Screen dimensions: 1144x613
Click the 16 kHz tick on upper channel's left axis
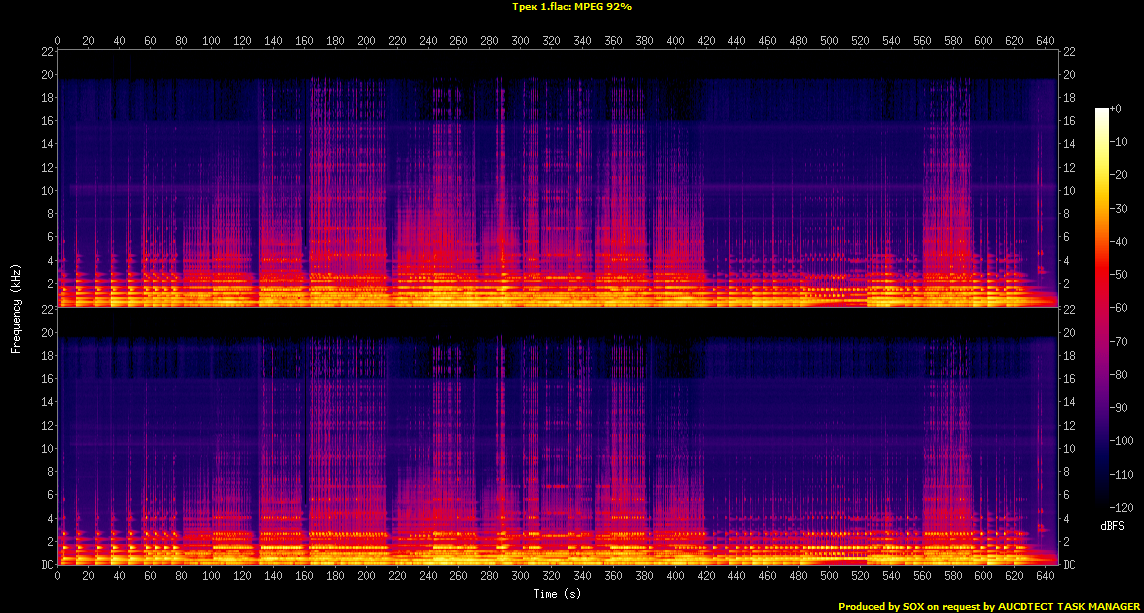click(x=46, y=121)
